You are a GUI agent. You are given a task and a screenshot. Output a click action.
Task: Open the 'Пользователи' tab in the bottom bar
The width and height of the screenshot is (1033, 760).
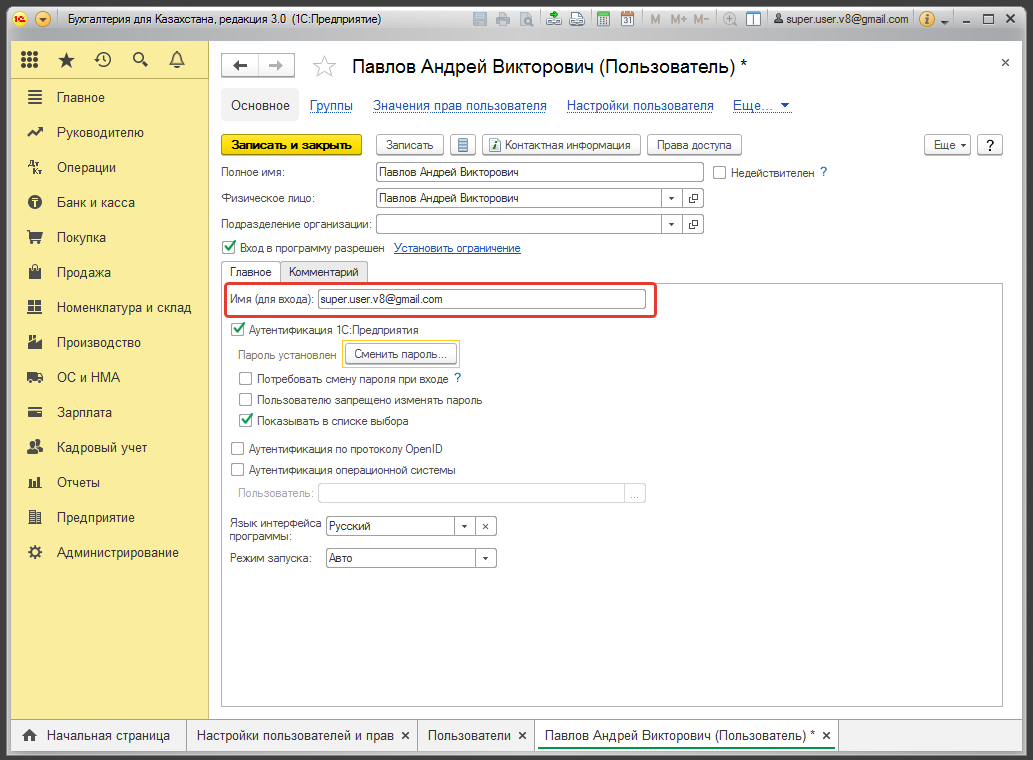pyautogui.click(x=469, y=735)
